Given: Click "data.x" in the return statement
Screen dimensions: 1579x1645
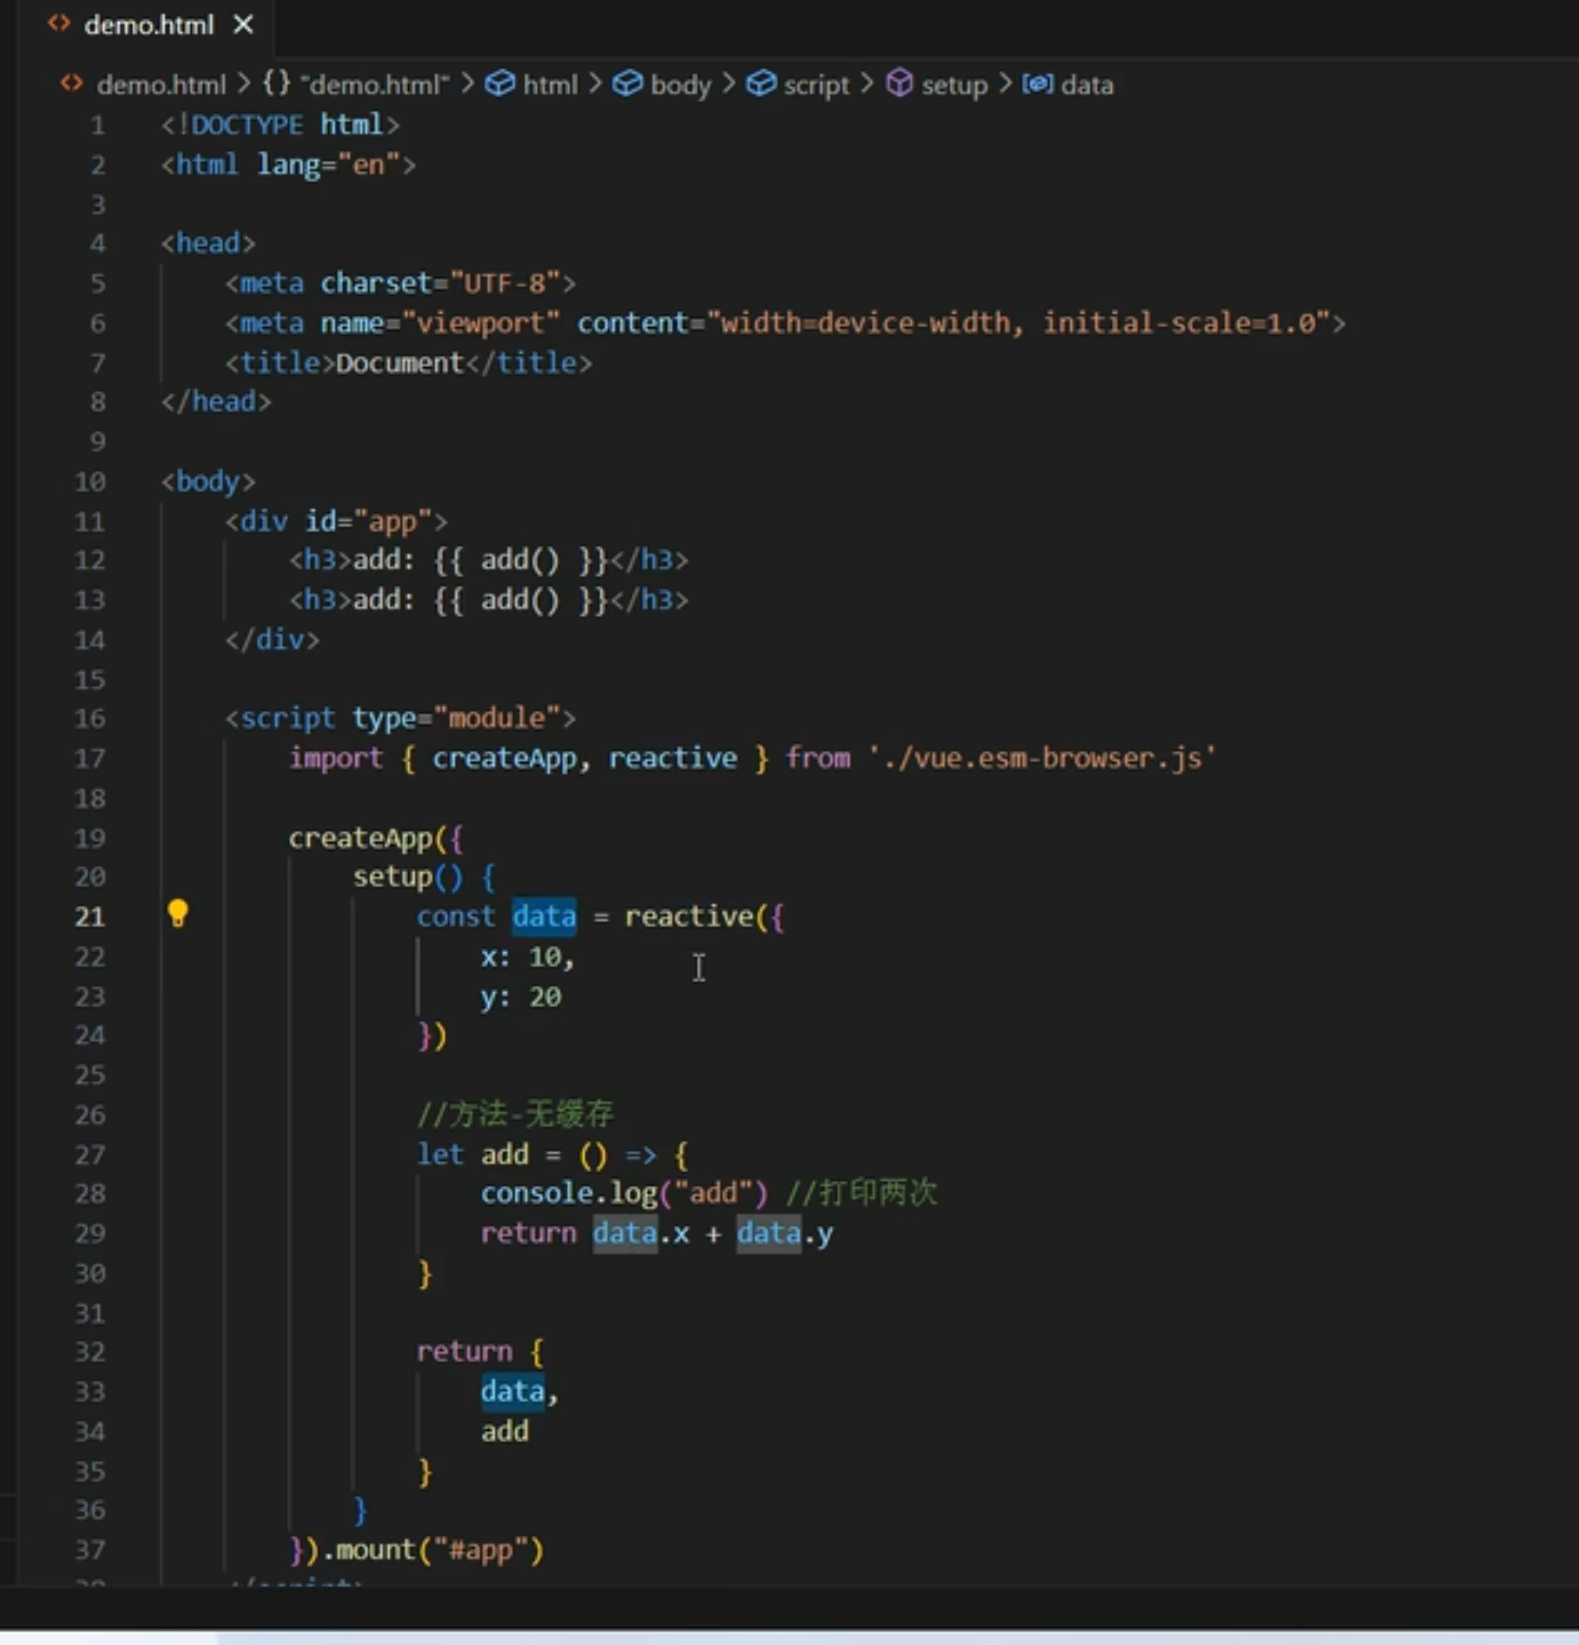Looking at the screenshot, I should (640, 1233).
